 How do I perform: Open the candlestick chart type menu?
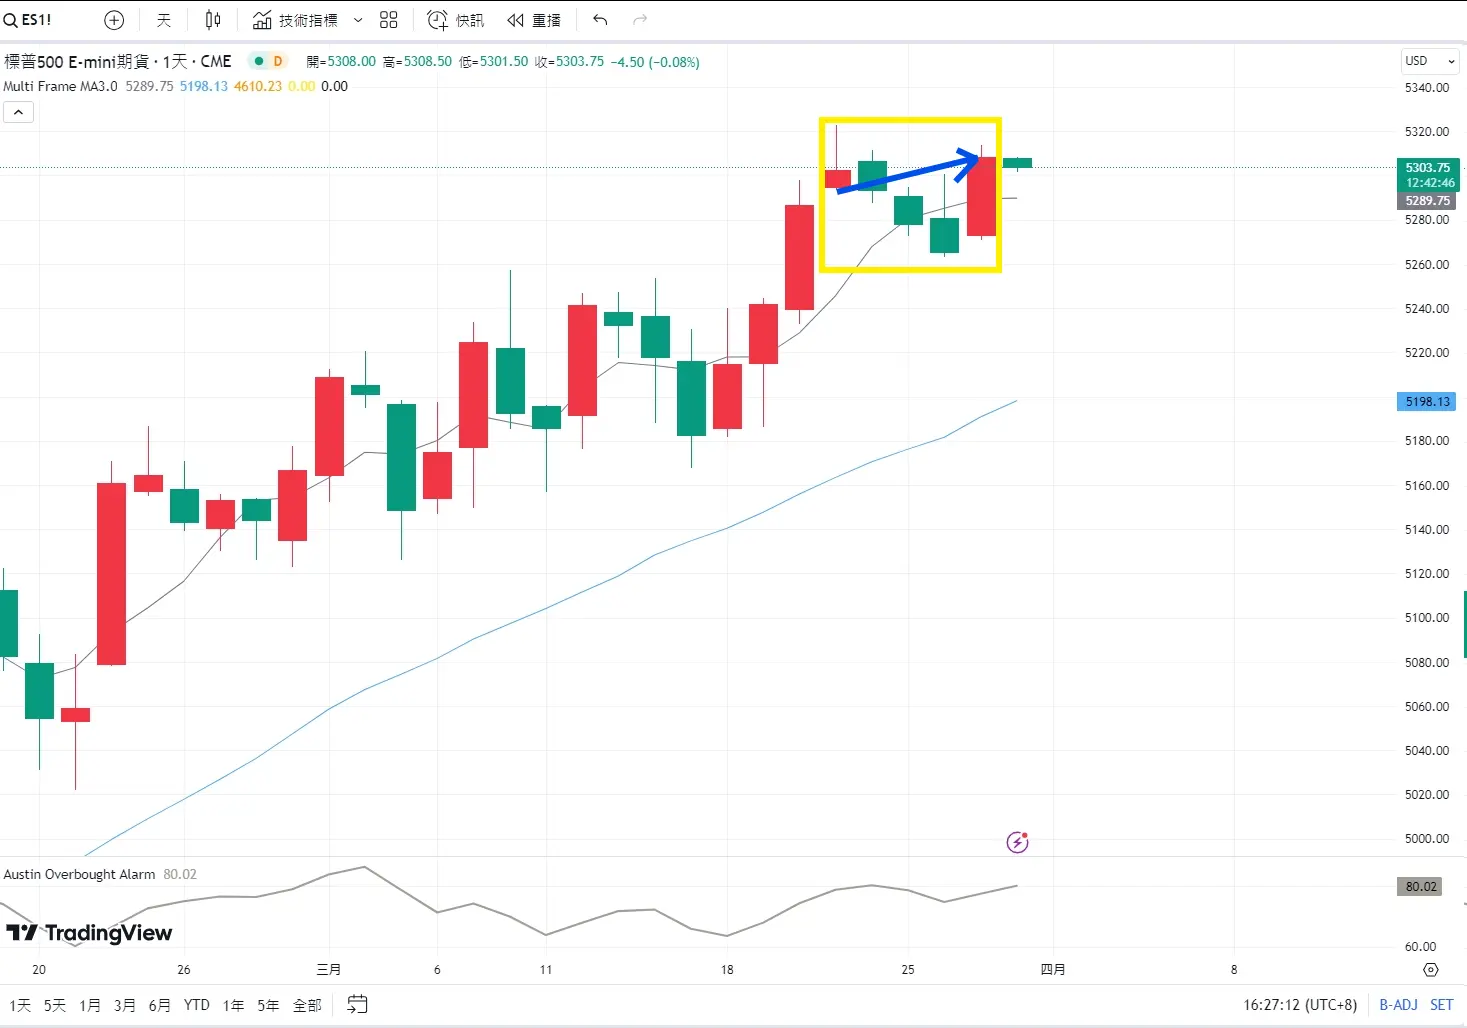pos(213,20)
